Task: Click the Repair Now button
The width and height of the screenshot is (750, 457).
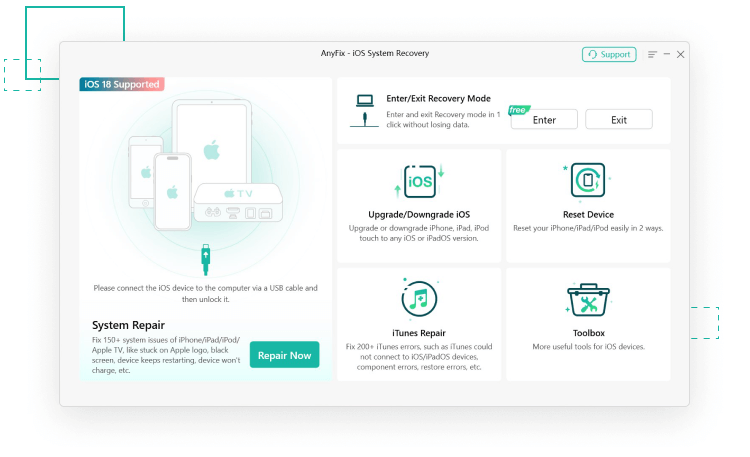Action: [x=284, y=355]
